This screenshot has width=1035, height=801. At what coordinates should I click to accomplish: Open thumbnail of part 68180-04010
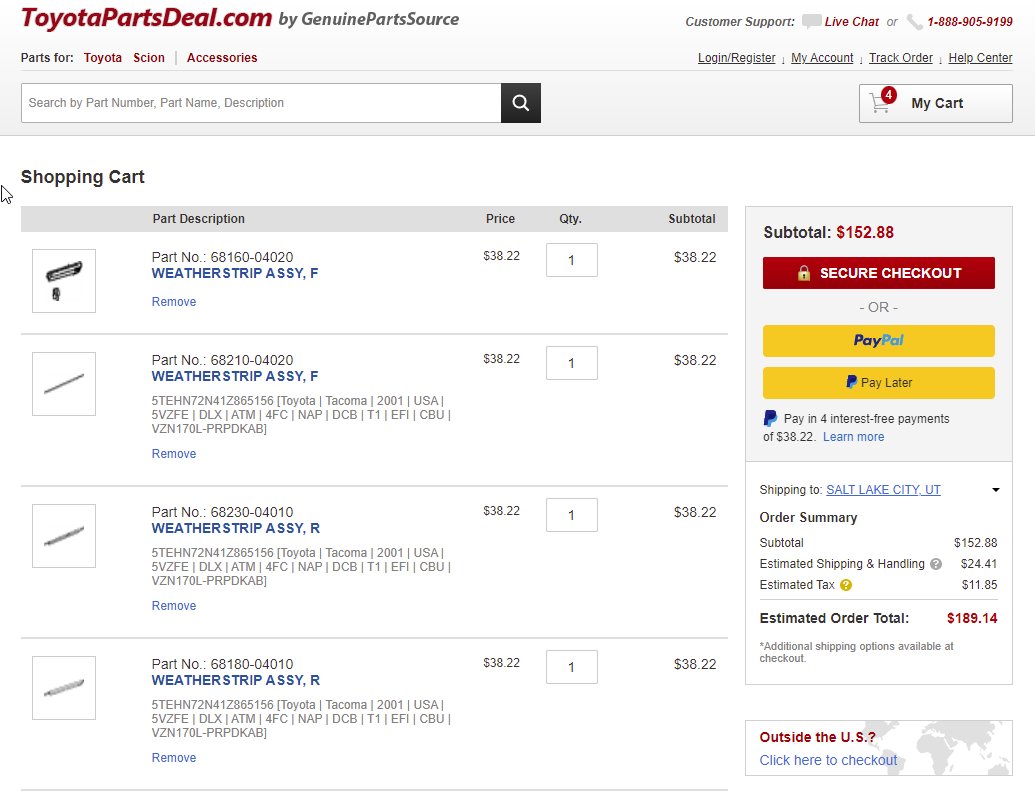coord(64,687)
